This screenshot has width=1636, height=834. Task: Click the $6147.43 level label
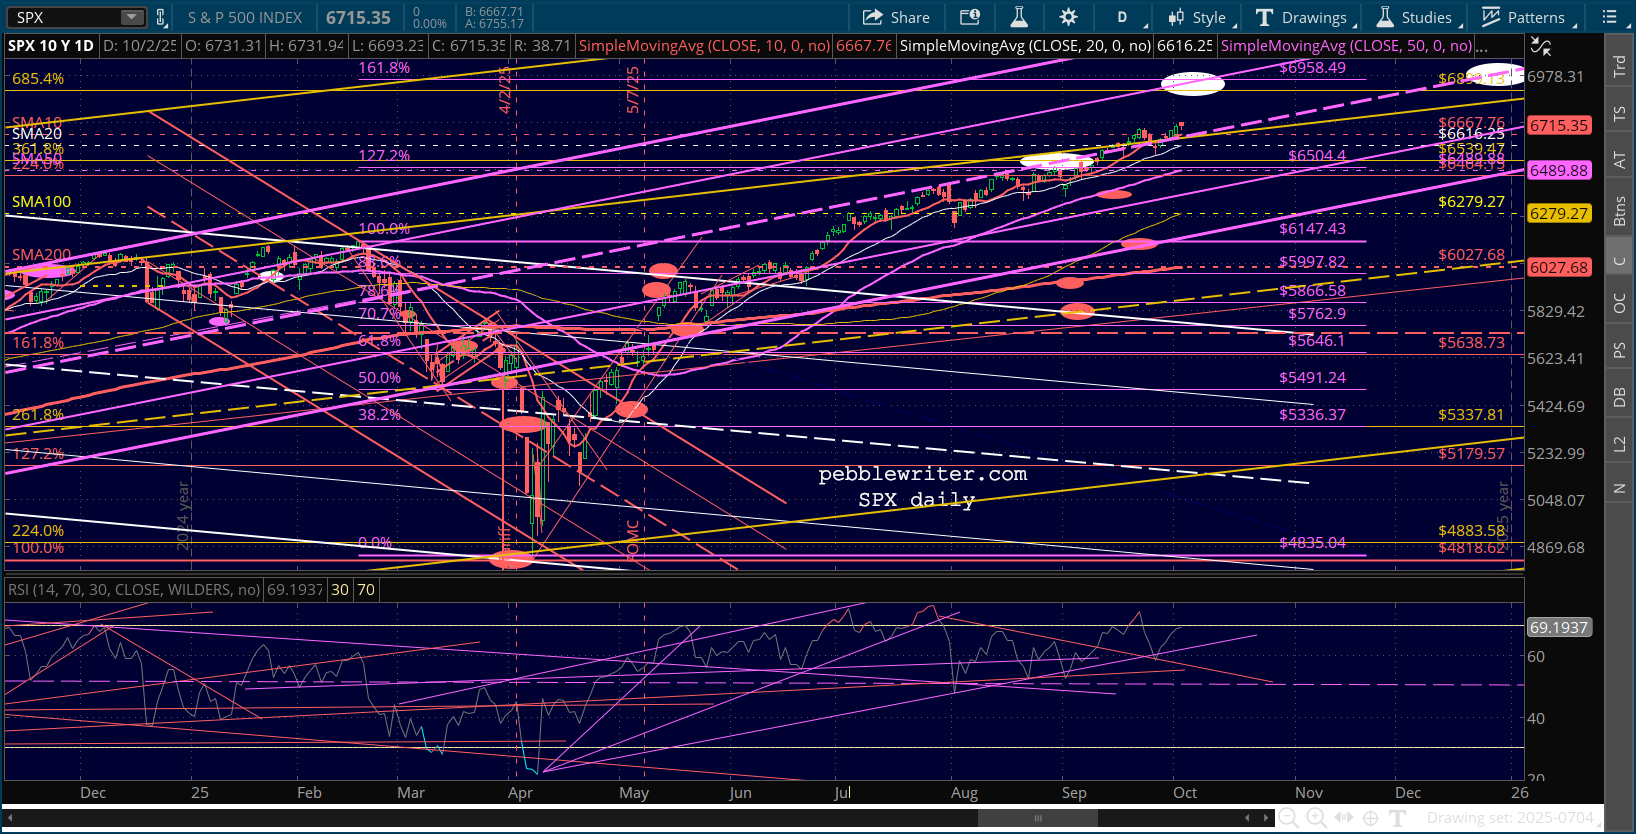coord(1313,229)
